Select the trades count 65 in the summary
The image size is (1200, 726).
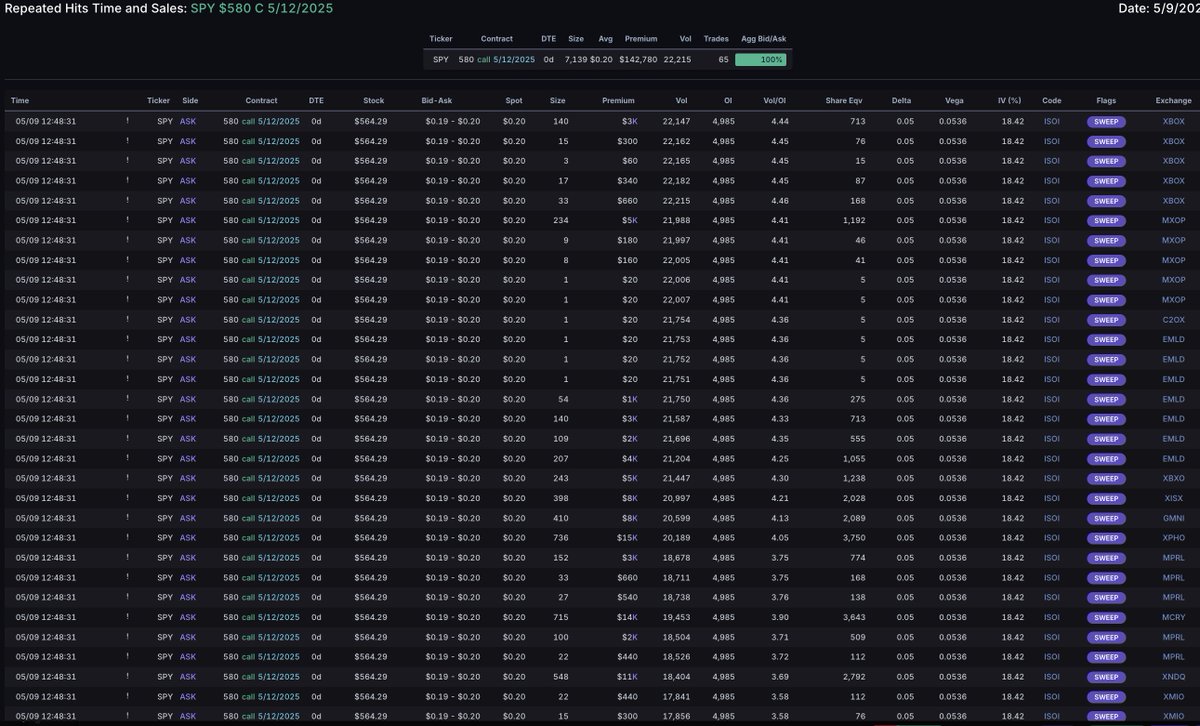click(x=723, y=60)
